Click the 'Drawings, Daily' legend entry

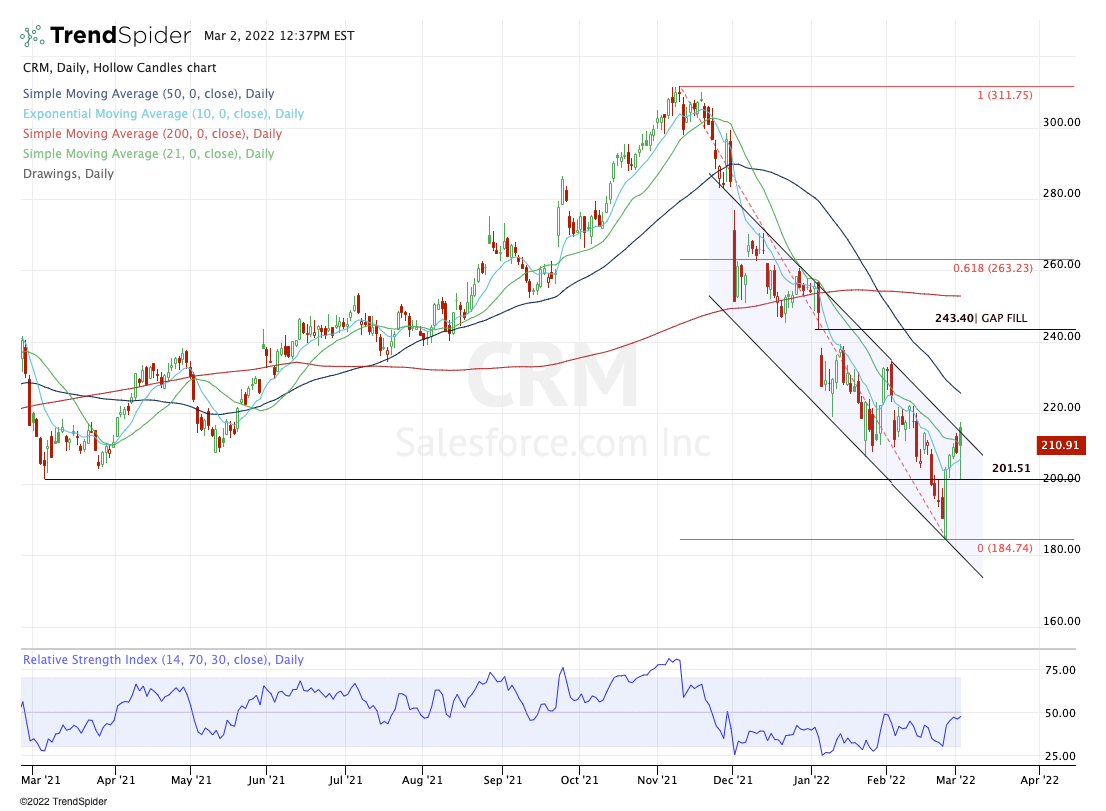tap(68, 173)
